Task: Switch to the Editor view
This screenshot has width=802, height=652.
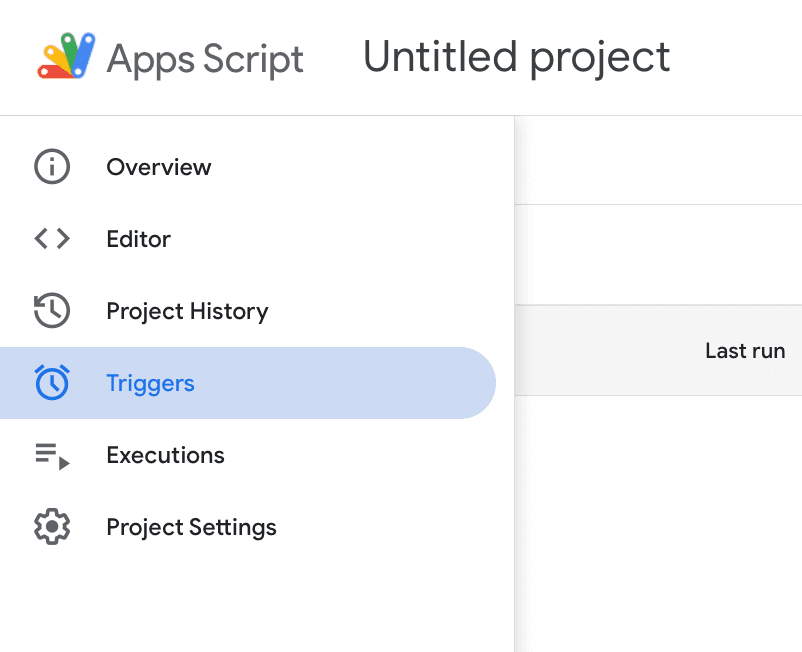Action: coord(248,239)
